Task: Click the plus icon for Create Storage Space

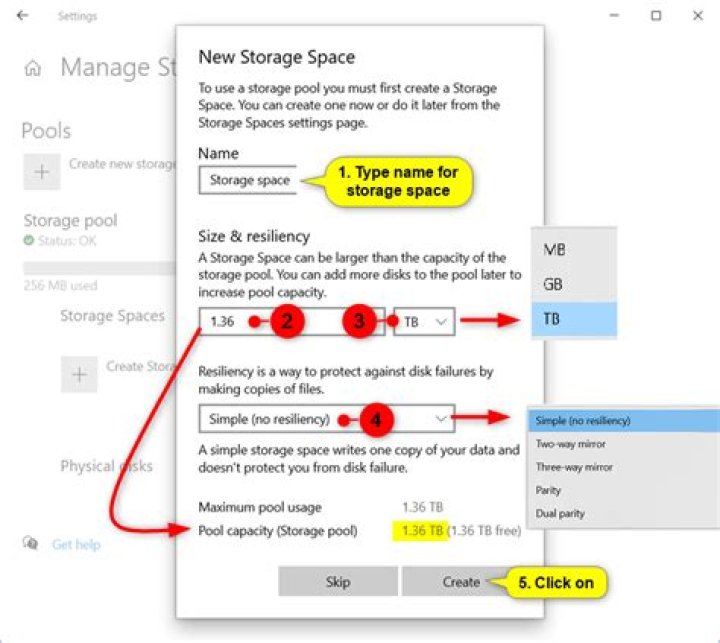Action: (79, 375)
